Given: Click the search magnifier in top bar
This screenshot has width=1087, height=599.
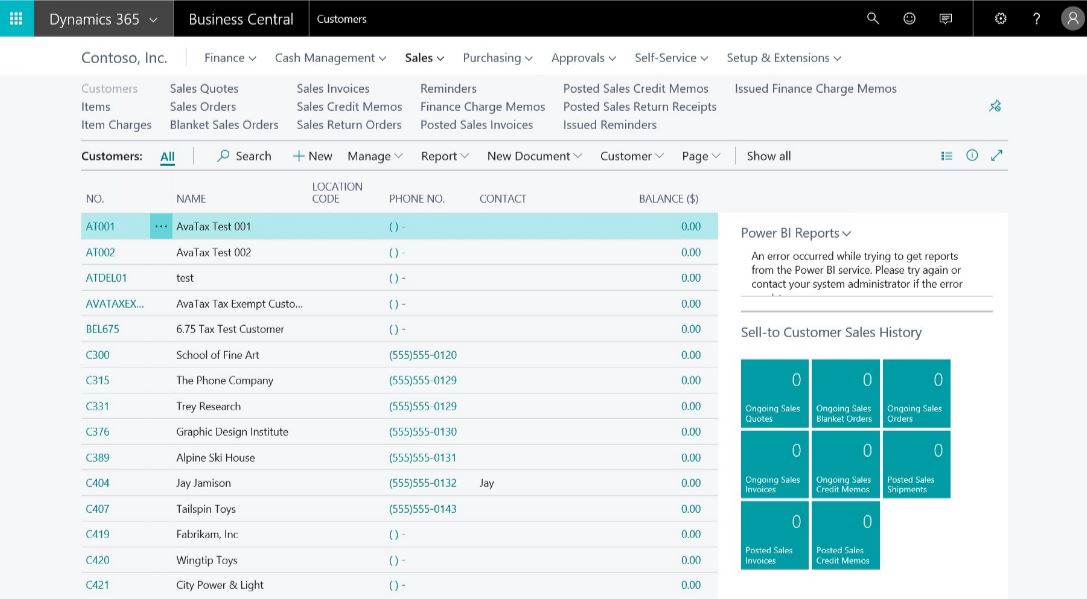Looking at the screenshot, I should 873,19.
